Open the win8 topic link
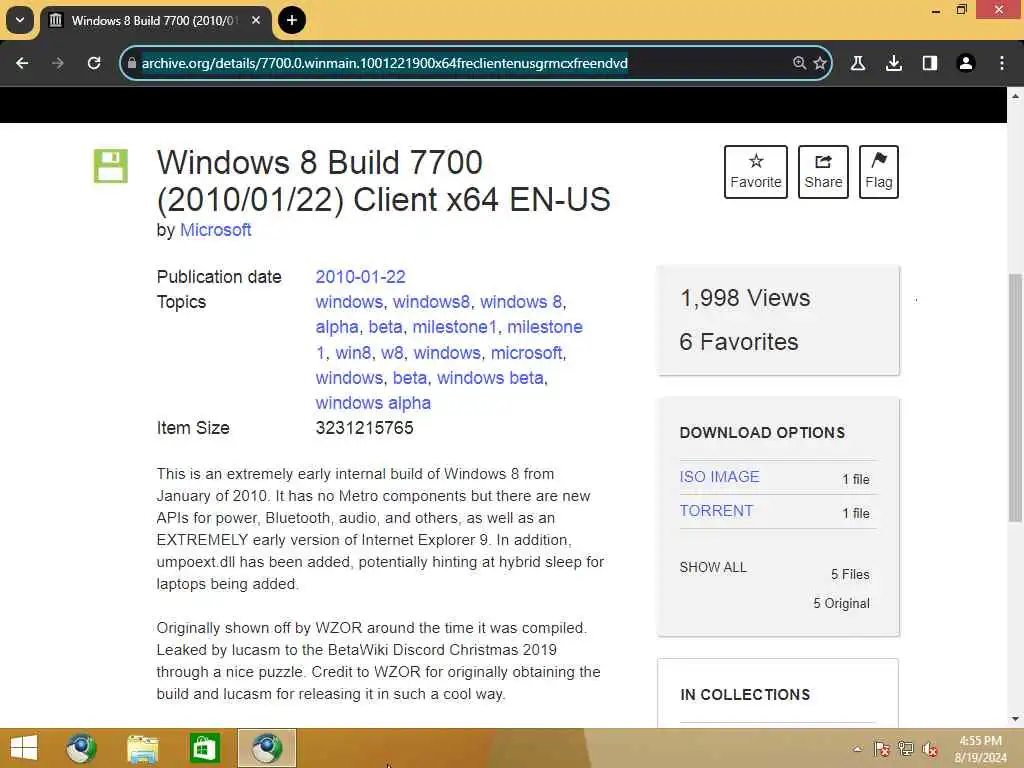Image resolution: width=1024 pixels, height=768 pixels. click(353, 353)
